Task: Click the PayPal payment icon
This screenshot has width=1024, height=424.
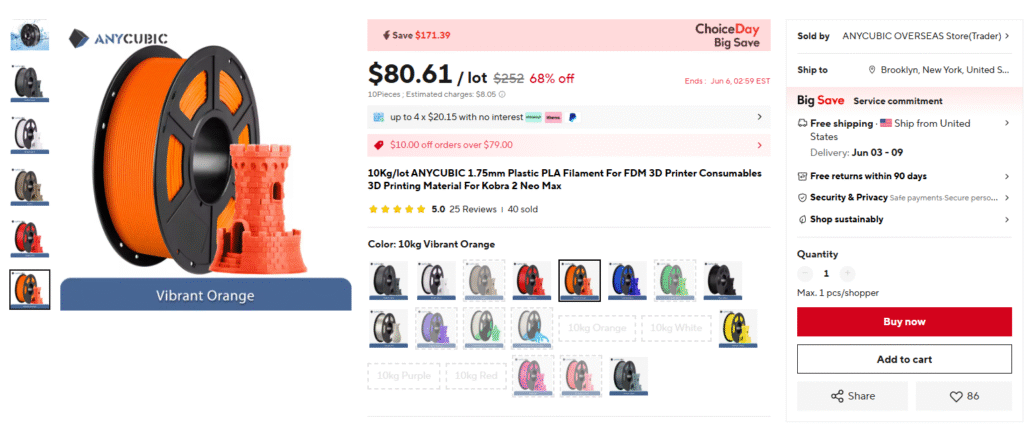Action: click(x=571, y=118)
